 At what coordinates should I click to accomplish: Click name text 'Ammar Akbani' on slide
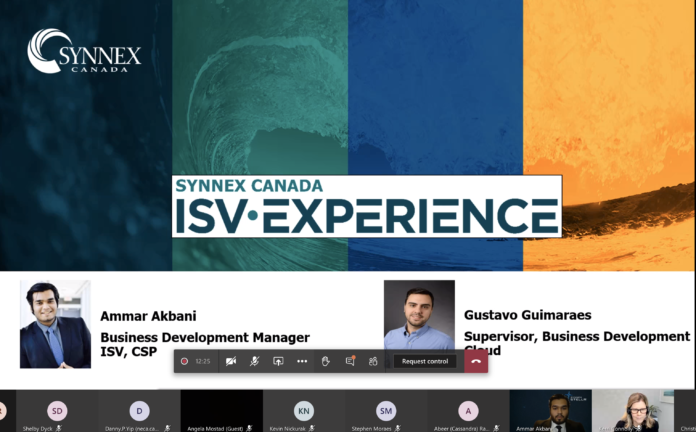coord(148,316)
